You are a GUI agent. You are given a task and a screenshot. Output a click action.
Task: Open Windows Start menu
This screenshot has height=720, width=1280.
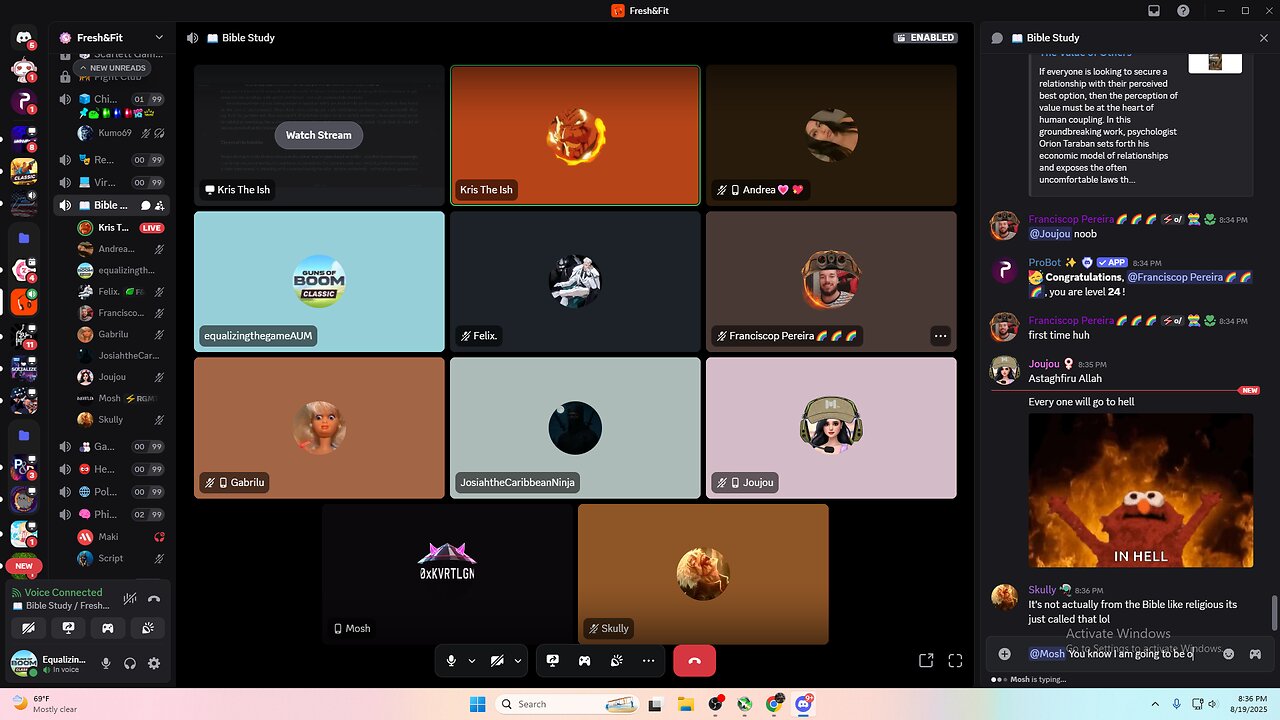(477, 704)
